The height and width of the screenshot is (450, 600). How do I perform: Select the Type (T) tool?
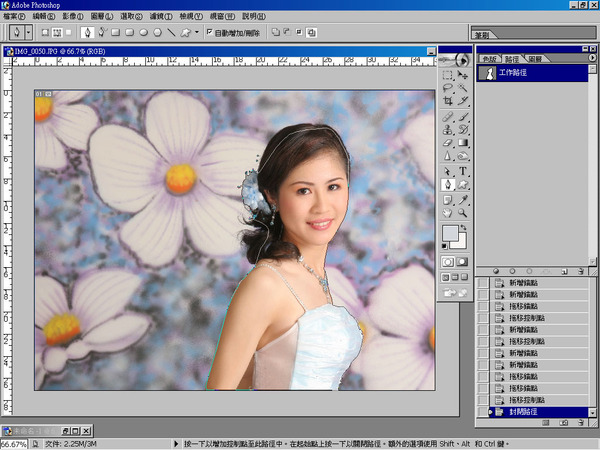click(464, 171)
